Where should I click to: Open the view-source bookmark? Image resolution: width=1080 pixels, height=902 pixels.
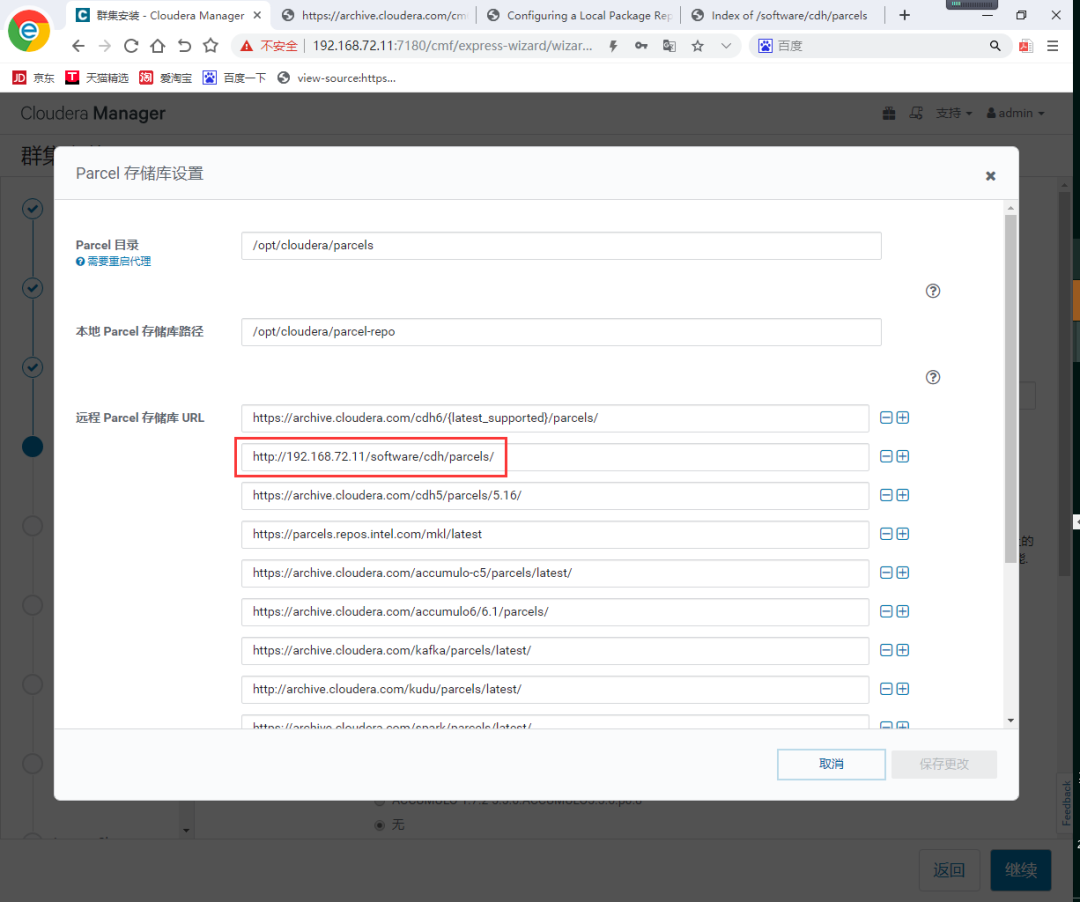click(x=336, y=78)
